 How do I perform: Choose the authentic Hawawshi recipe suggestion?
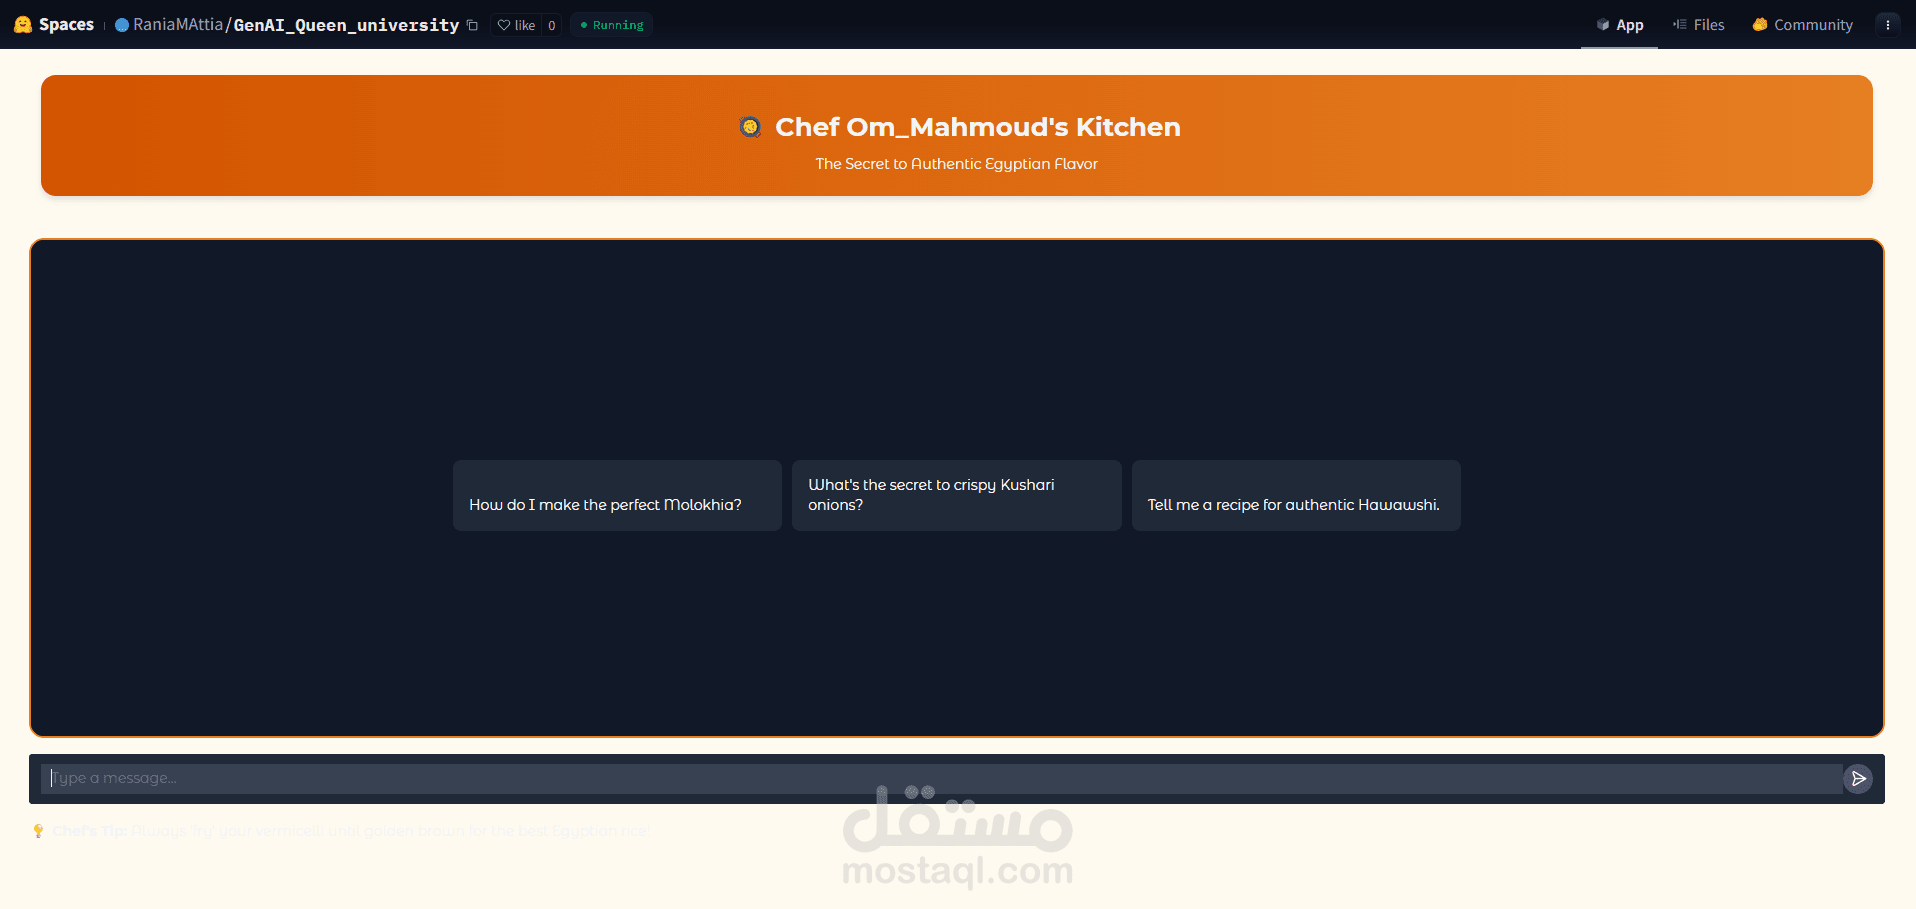click(1295, 495)
